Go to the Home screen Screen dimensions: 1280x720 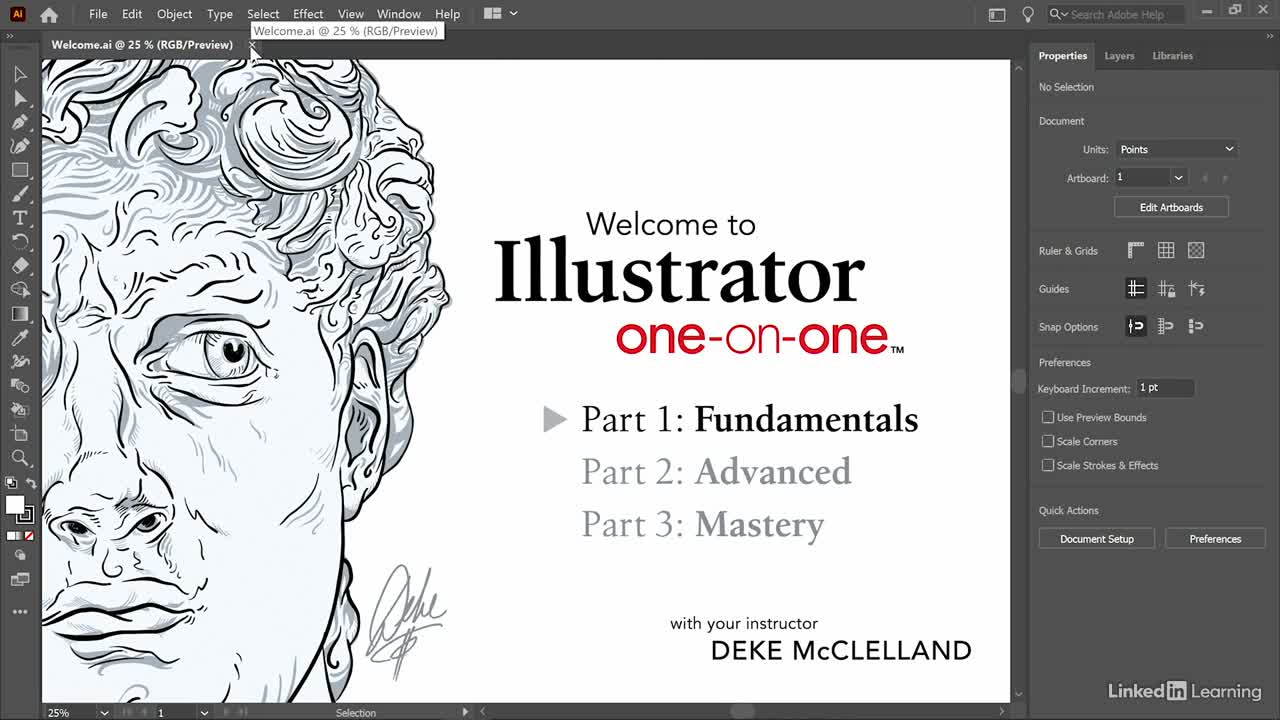coord(49,14)
